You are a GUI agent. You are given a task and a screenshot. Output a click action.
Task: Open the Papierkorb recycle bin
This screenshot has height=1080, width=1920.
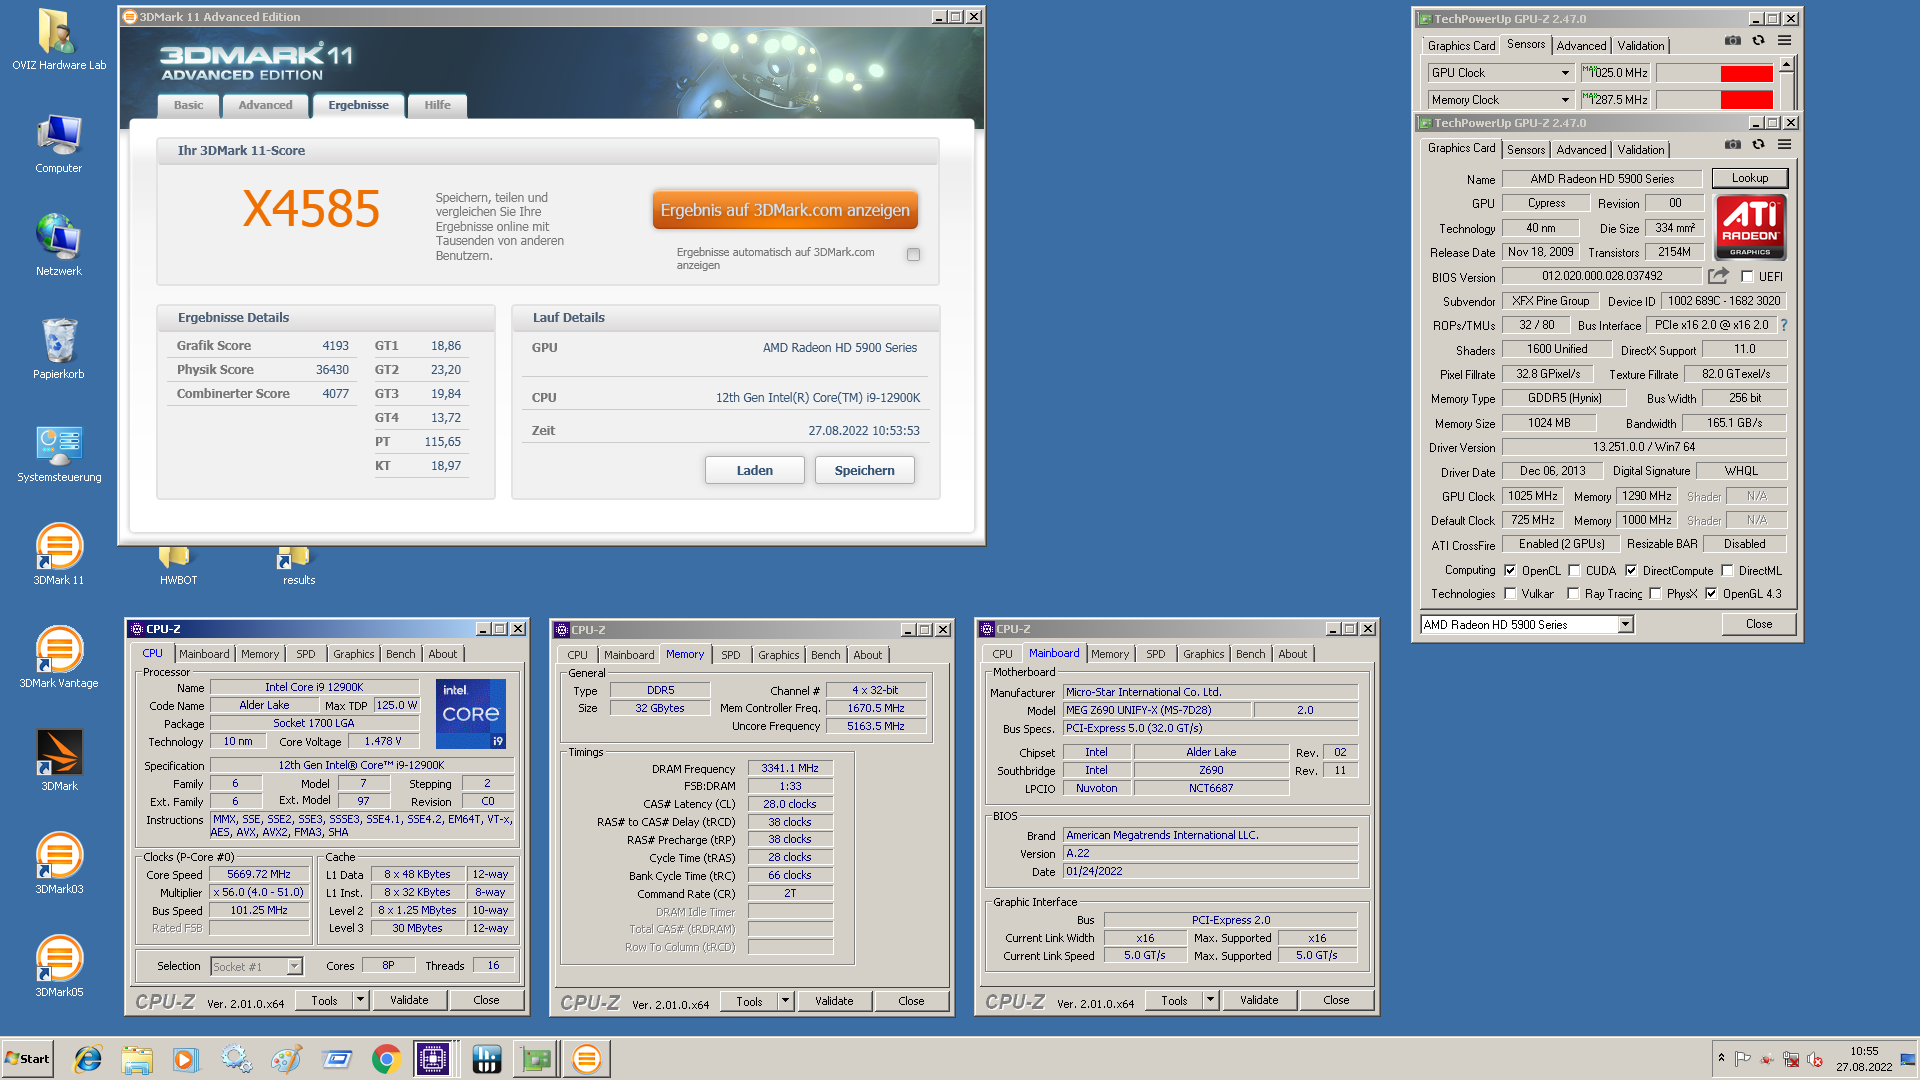coord(59,349)
